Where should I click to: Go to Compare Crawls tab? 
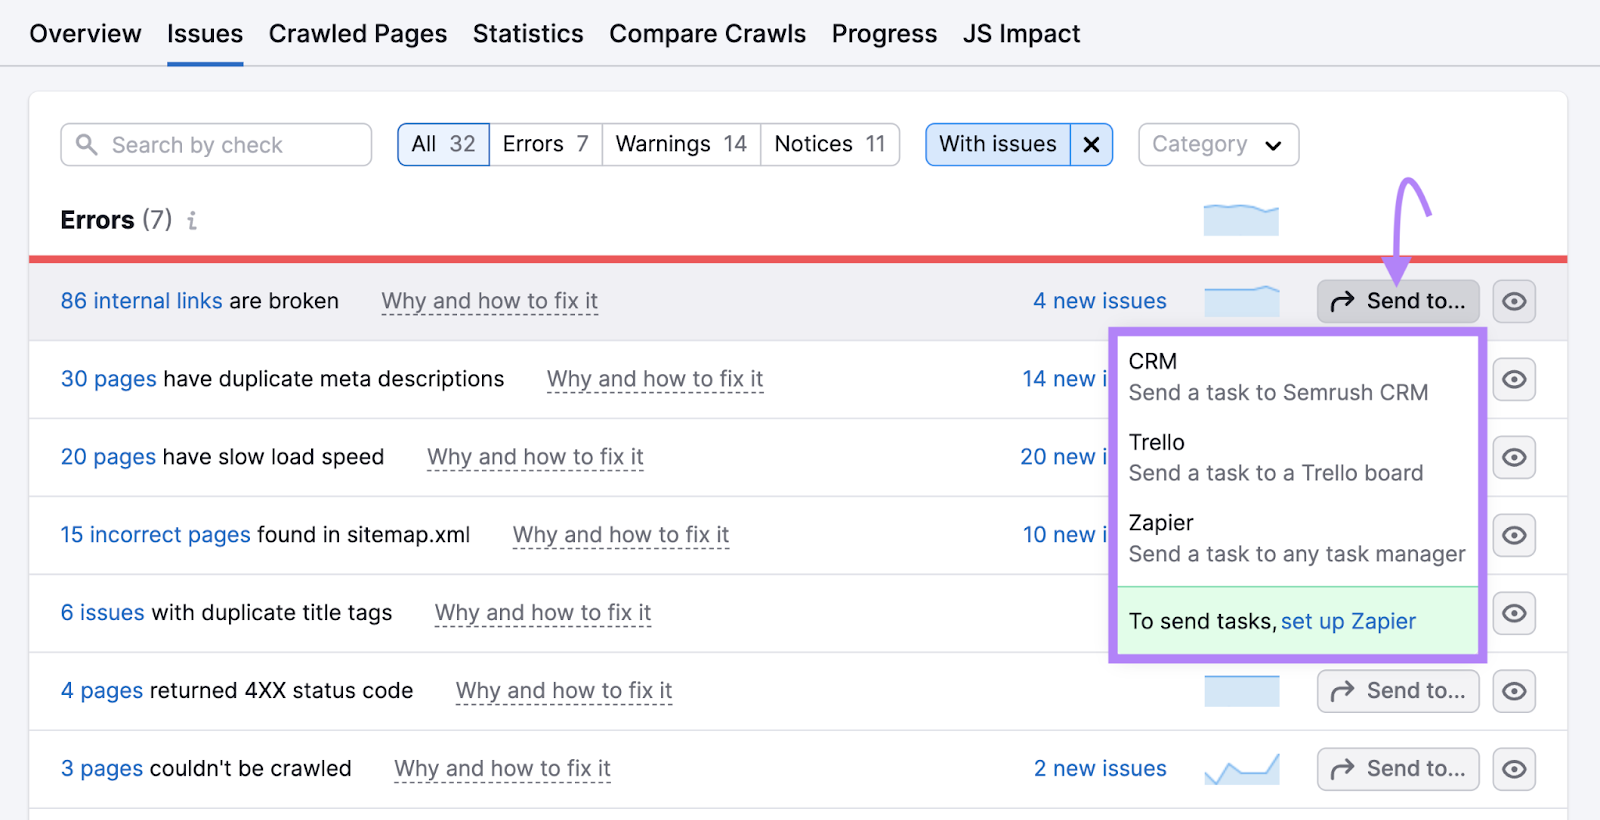(707, 34)
